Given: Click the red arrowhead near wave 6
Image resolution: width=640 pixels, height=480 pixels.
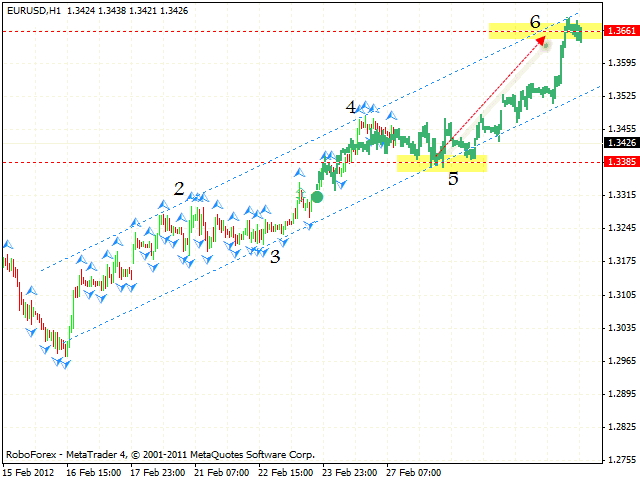Looking at the screenshot, I should coord(542,41).
